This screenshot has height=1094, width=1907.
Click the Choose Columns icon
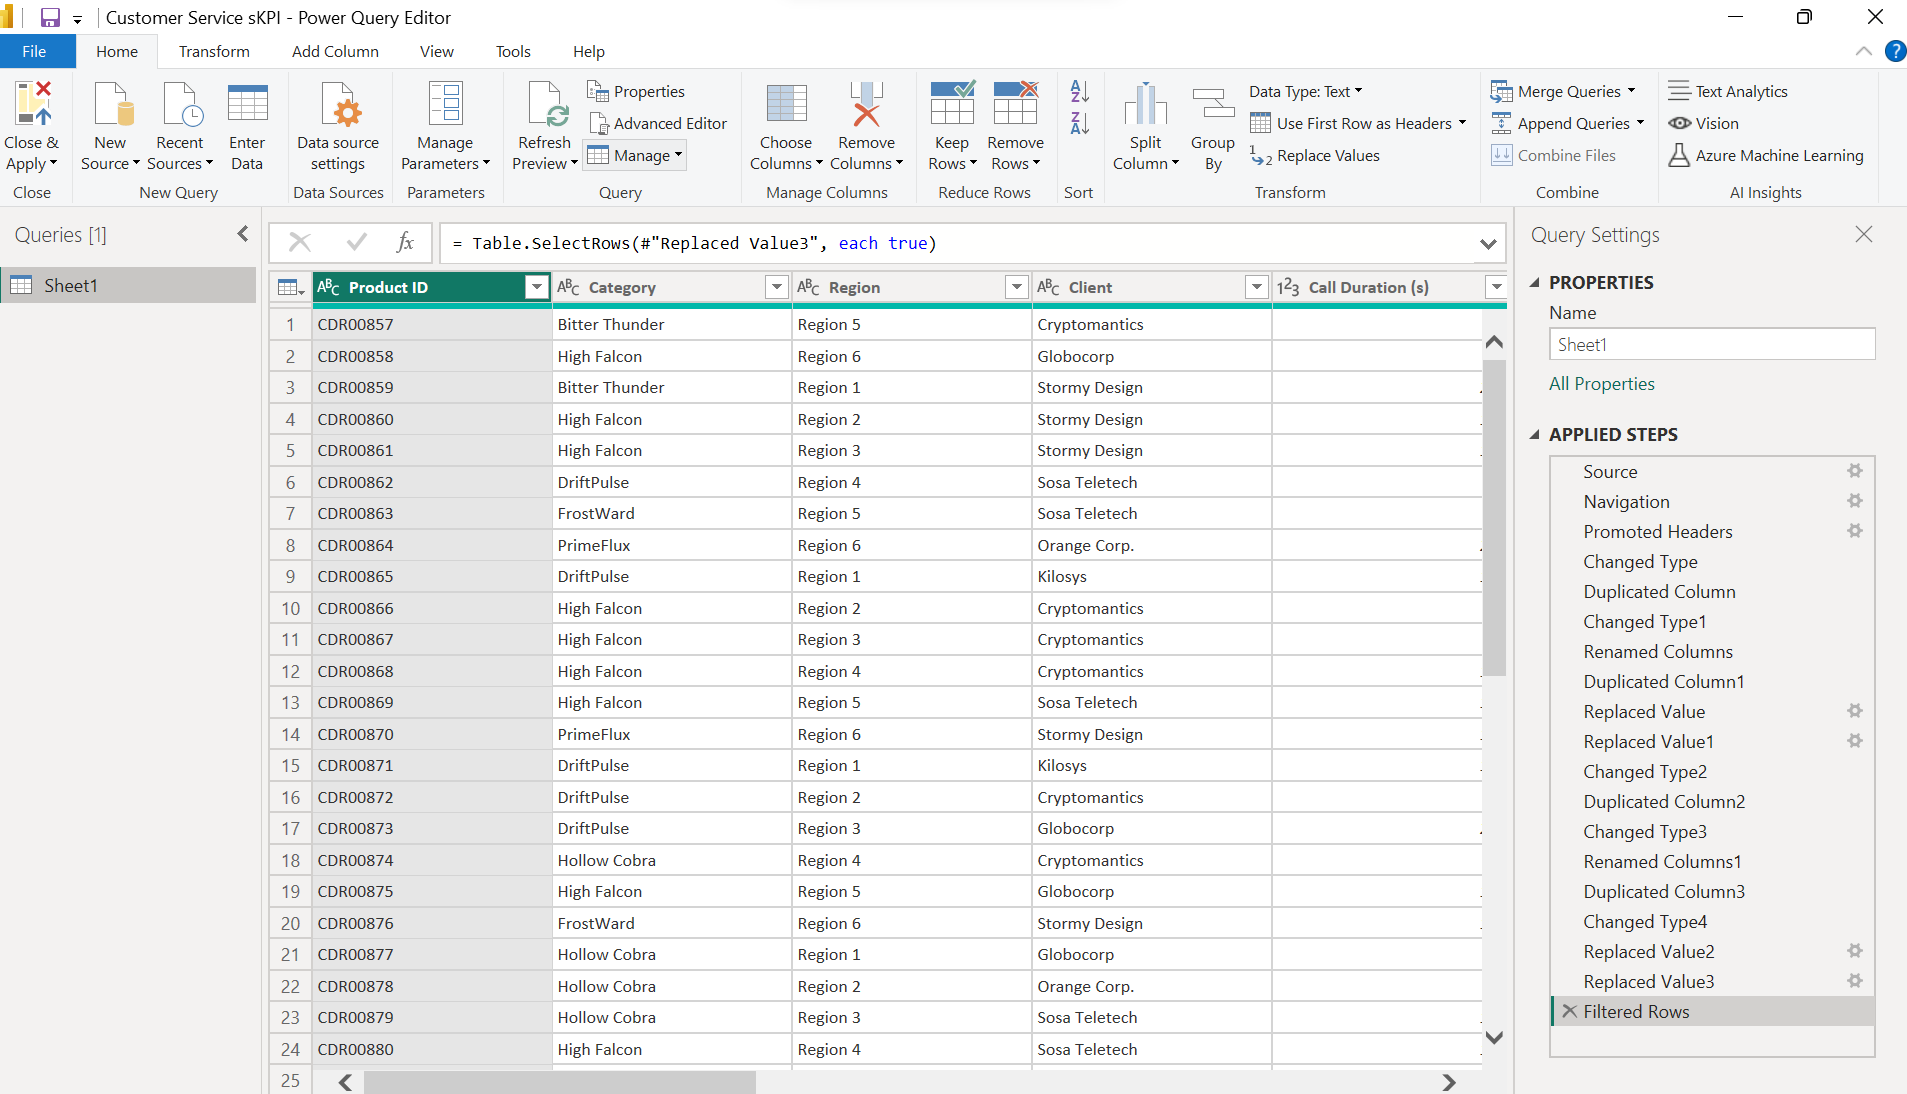click(x=786, y=104)
